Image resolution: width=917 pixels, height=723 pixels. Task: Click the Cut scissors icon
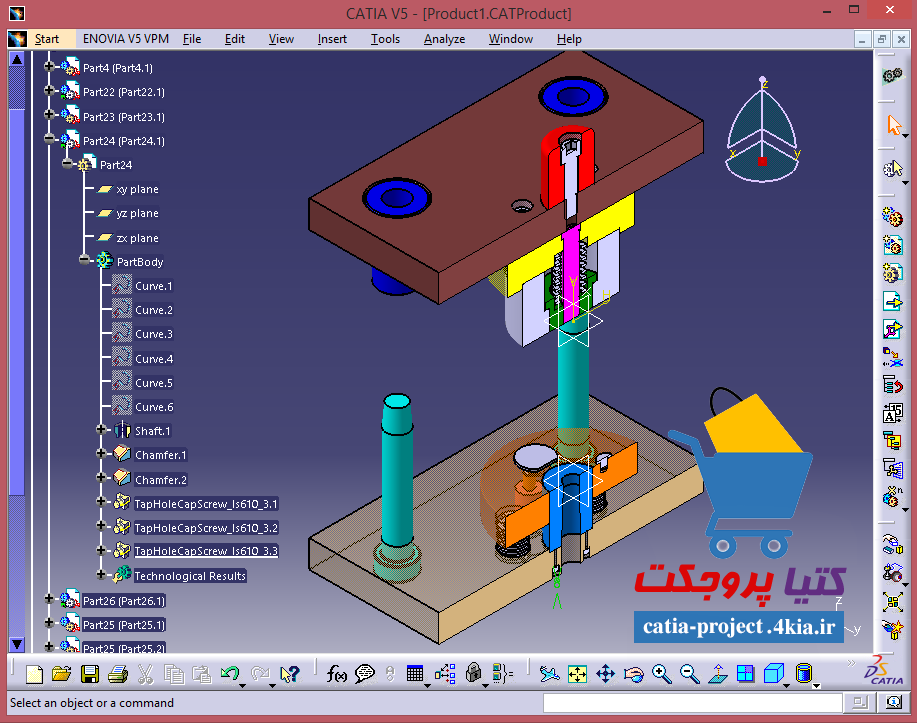[x=145, y=674]
